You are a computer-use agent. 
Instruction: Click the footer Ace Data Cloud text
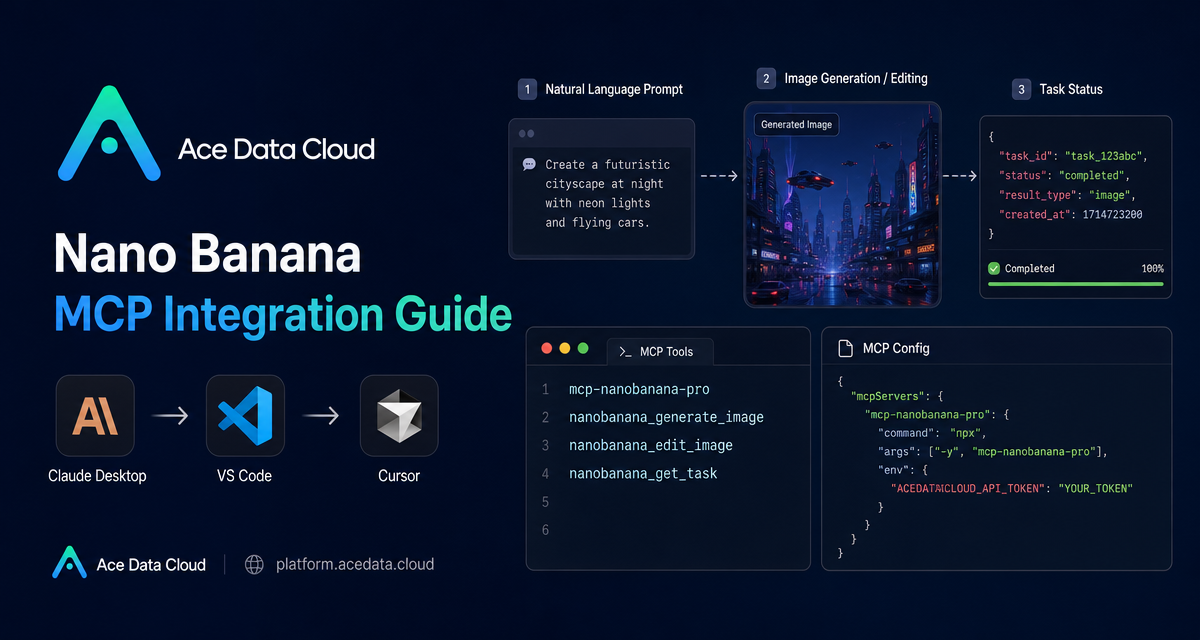(151, 564)
